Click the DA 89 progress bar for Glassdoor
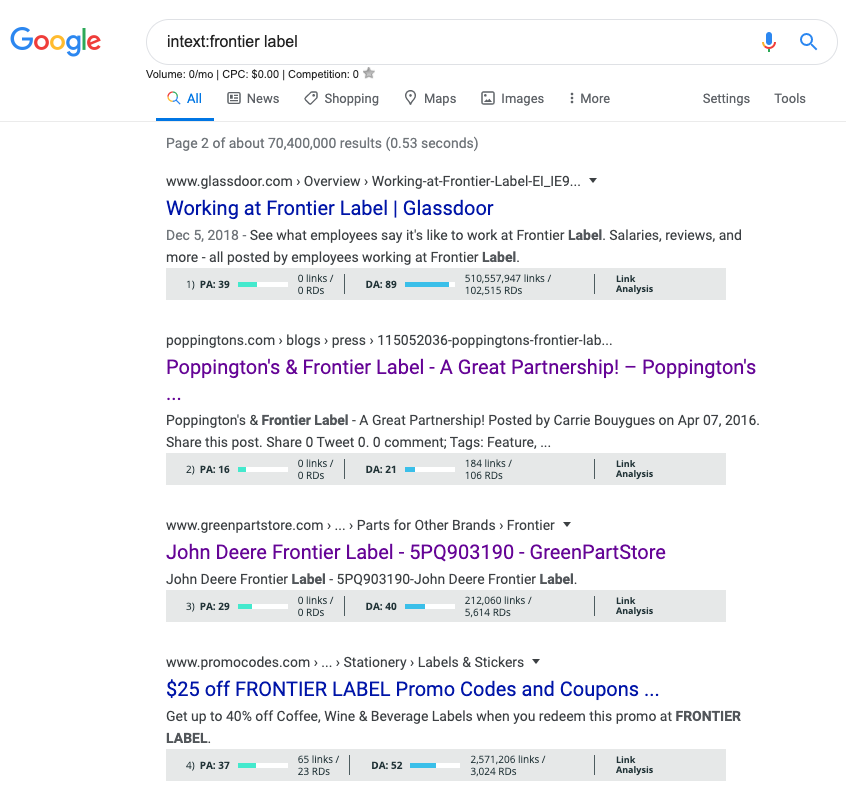This screenshot has width=846, height=797. 432,284
